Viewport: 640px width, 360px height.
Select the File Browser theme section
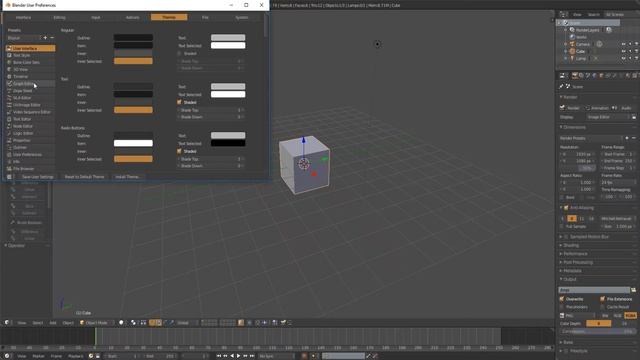[x=30, y=169]
